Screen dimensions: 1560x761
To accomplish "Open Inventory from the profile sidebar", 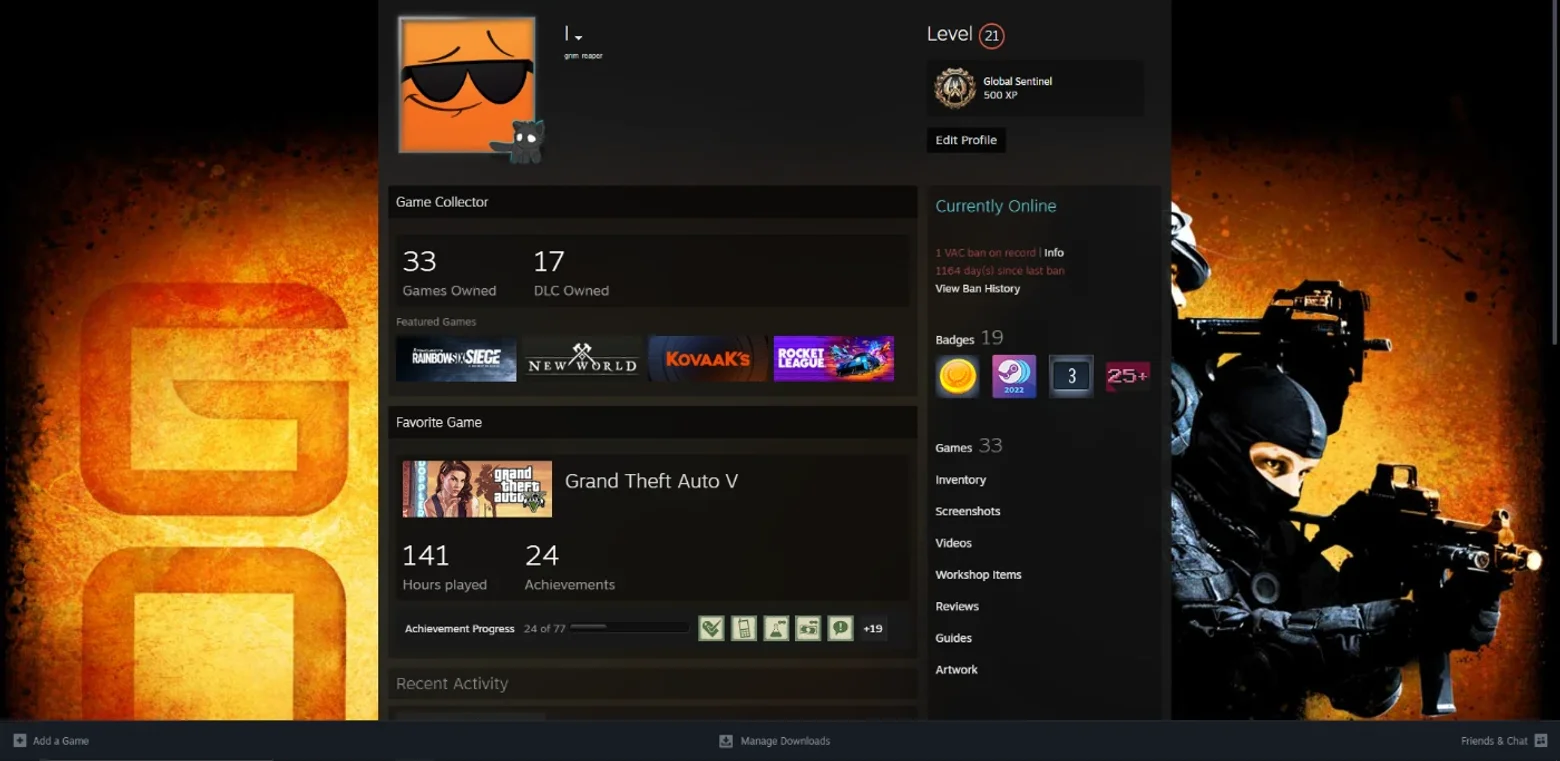I will click(961, 480).
